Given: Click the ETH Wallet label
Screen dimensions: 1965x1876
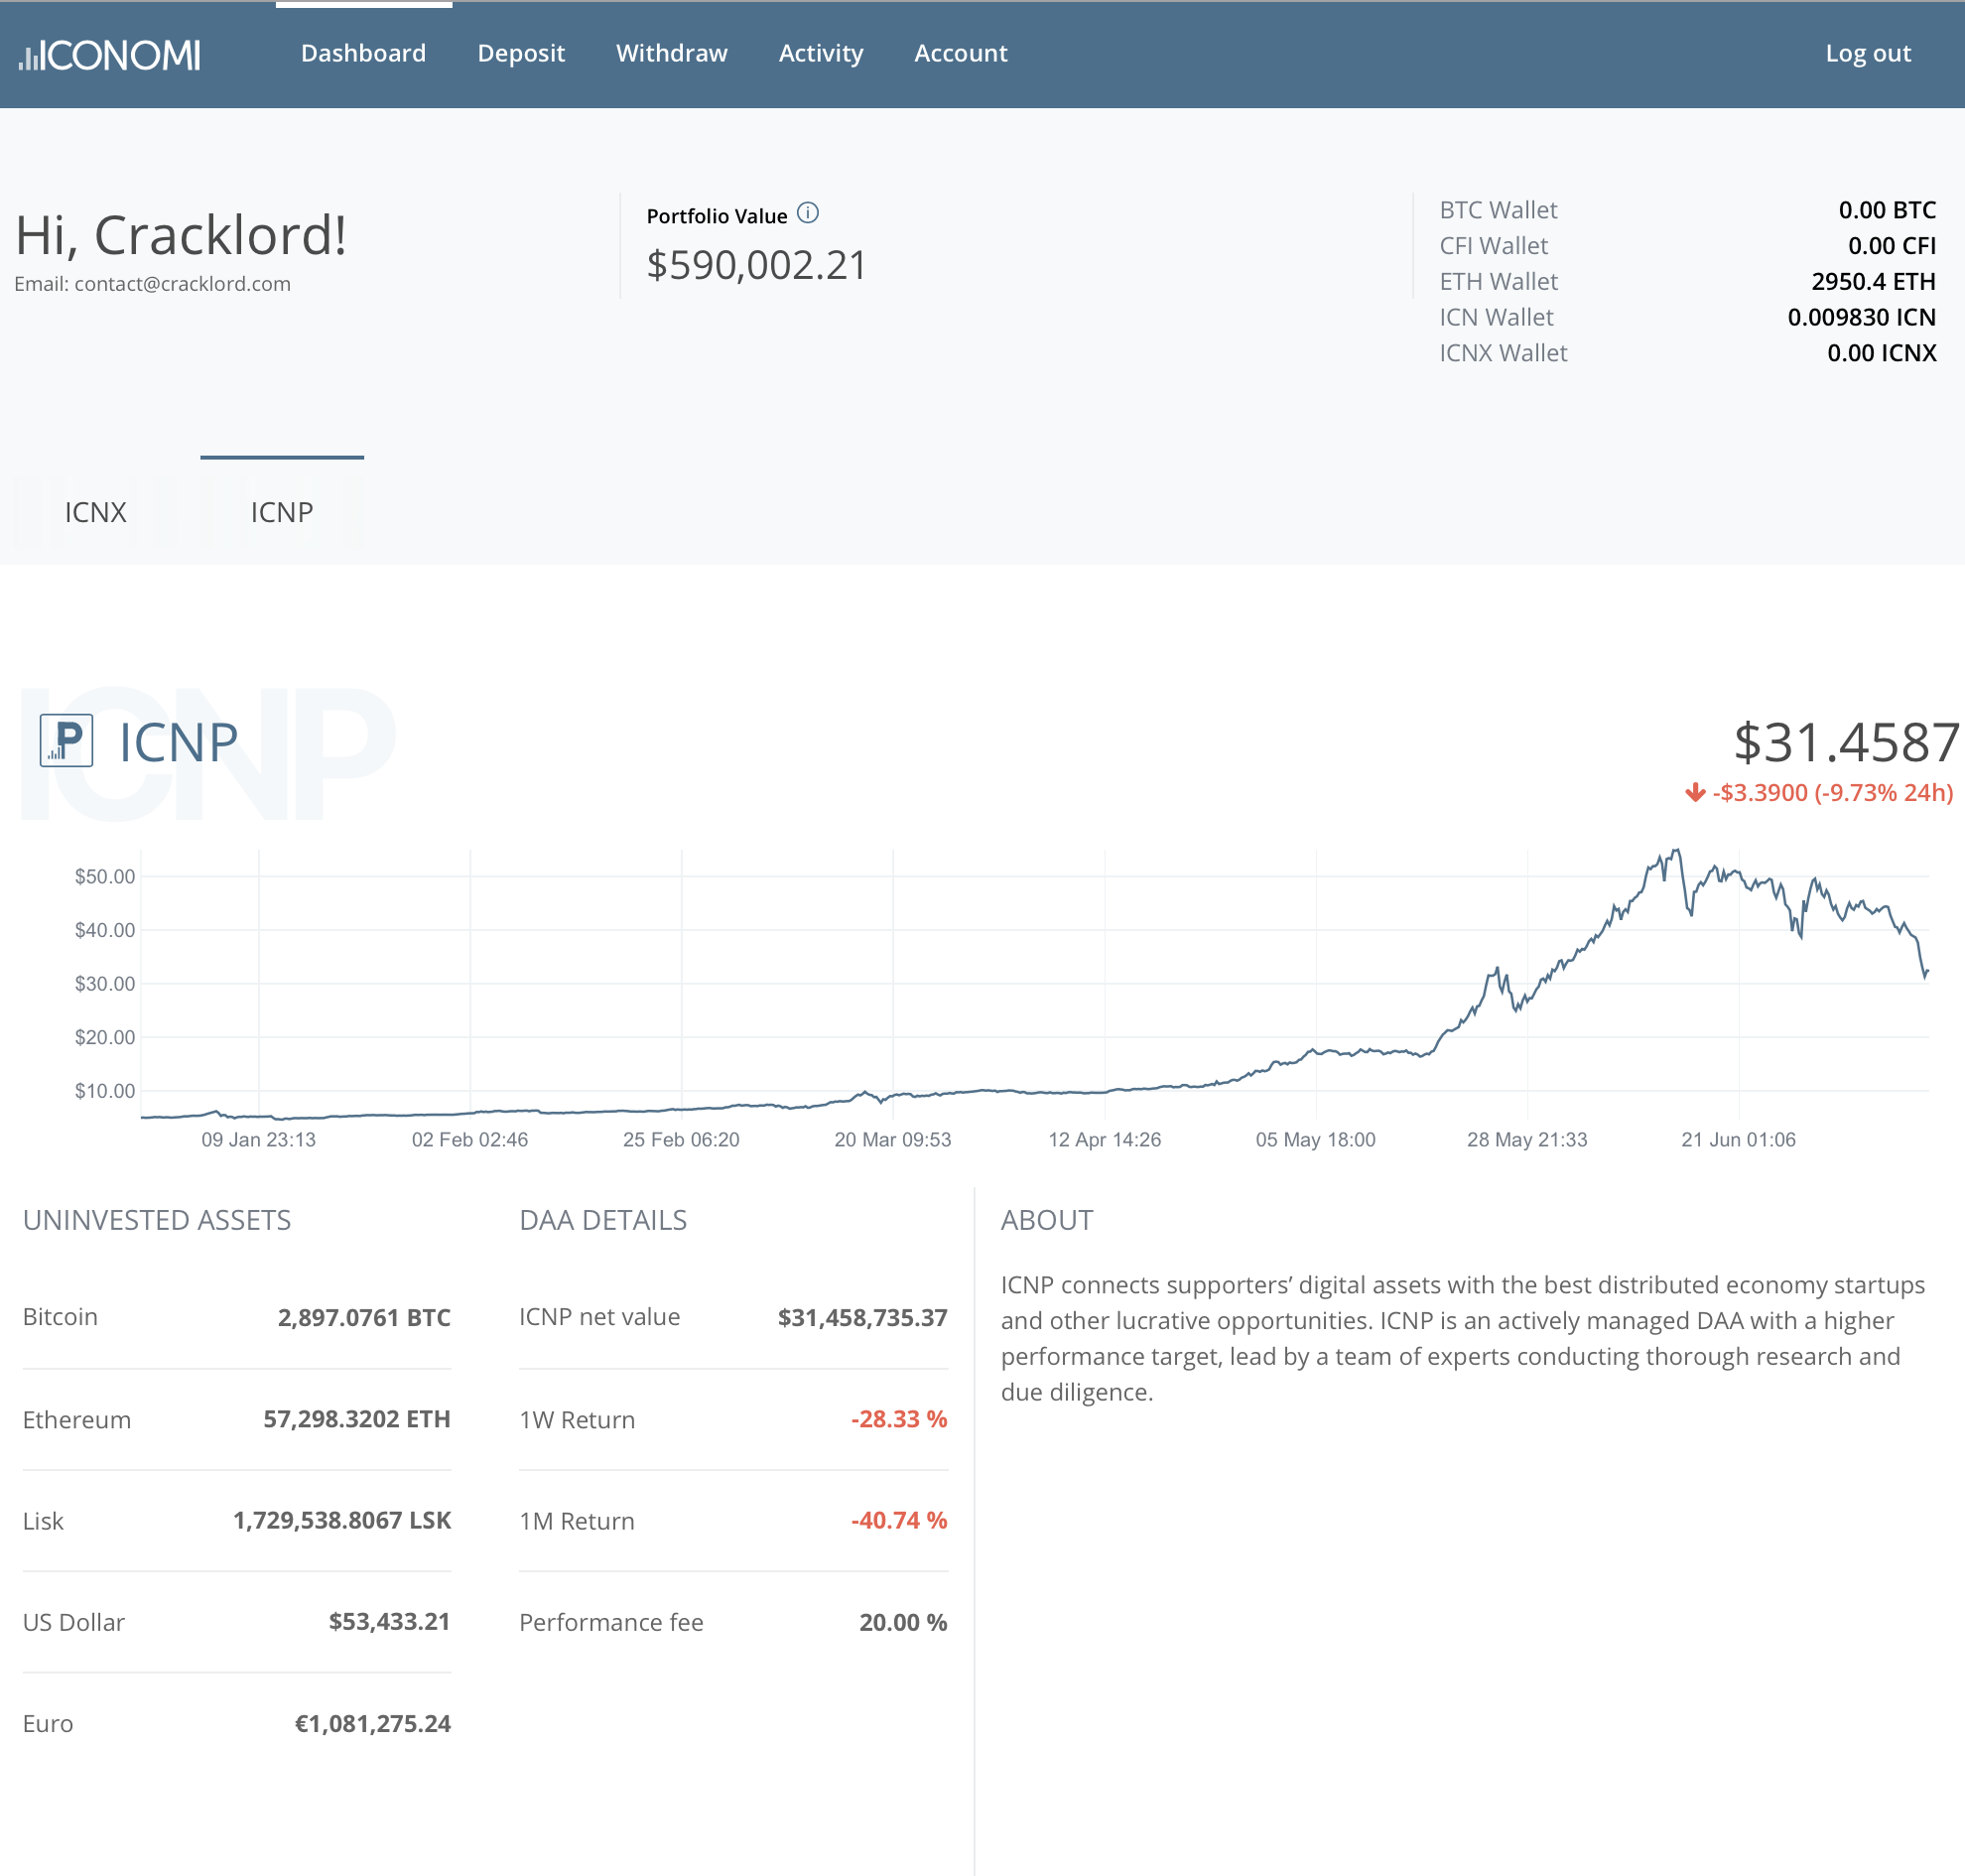Looking at the screenshot, I should coord(1498,282).
